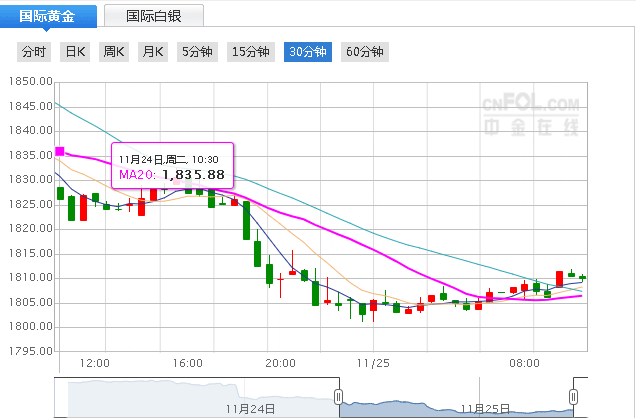Click the 16:00 label on time axis
Image resolution: width=636 pixels, height=418 pixels.
pyautogui.click(x=188, y=364)
